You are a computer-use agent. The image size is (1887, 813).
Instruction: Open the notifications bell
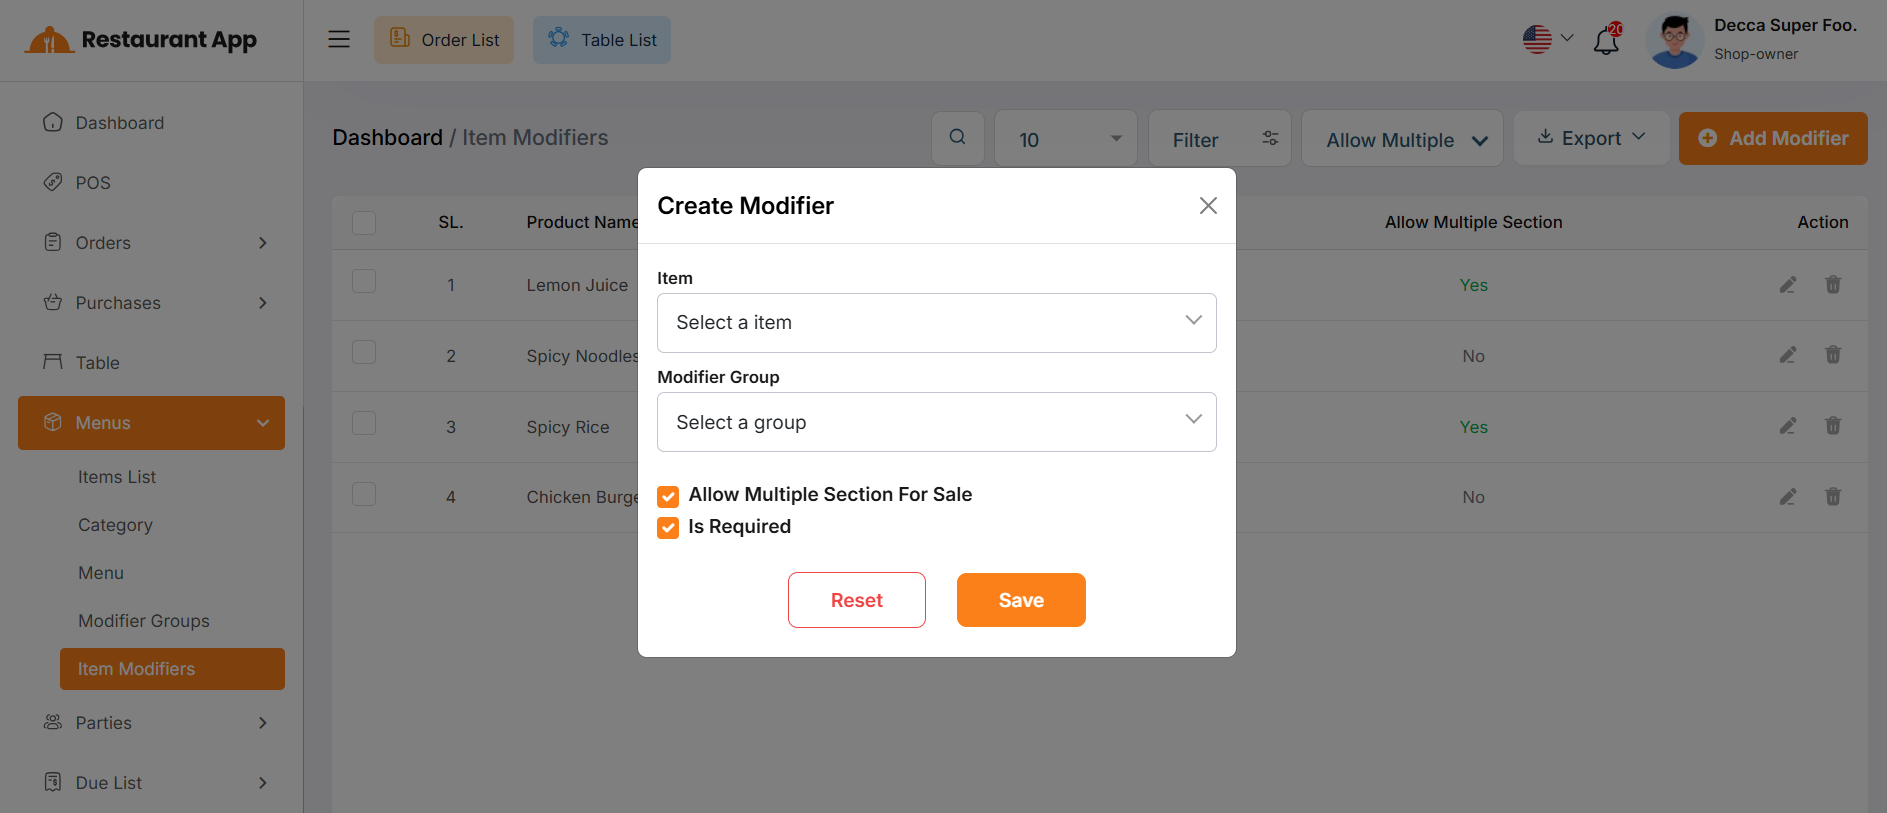tap(1606, 41)
